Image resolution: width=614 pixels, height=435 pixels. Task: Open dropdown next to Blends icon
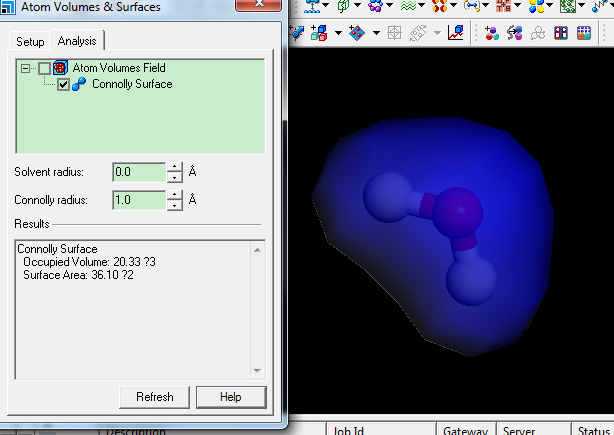click(389, 5)
